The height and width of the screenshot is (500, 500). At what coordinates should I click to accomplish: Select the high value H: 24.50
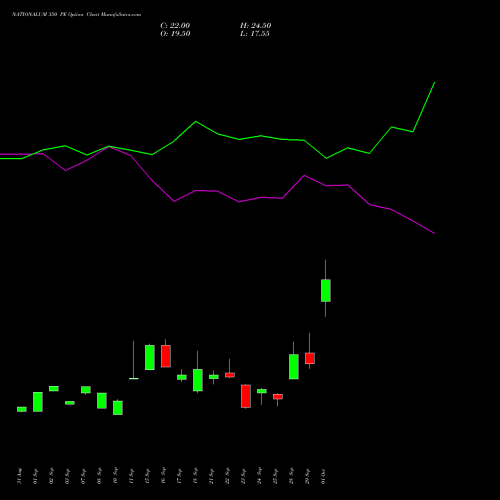coord(256,26)
